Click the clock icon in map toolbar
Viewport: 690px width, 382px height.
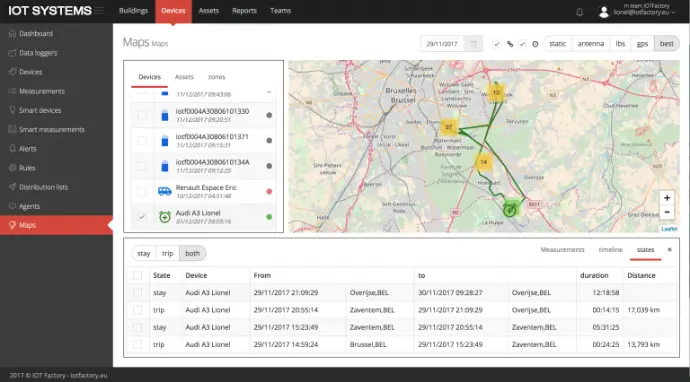click(x=535, y=44)
